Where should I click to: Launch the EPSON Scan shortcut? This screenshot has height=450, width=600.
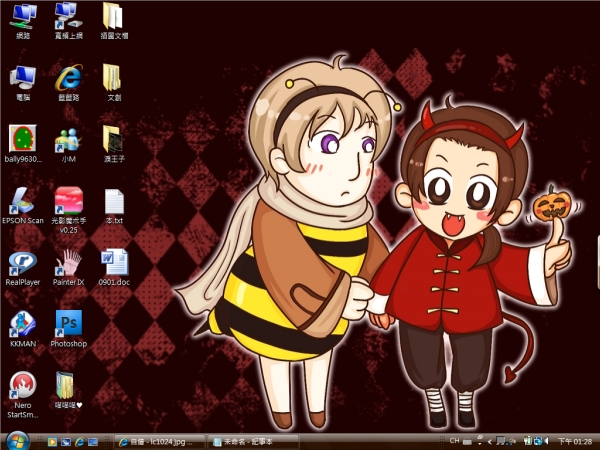23,205
